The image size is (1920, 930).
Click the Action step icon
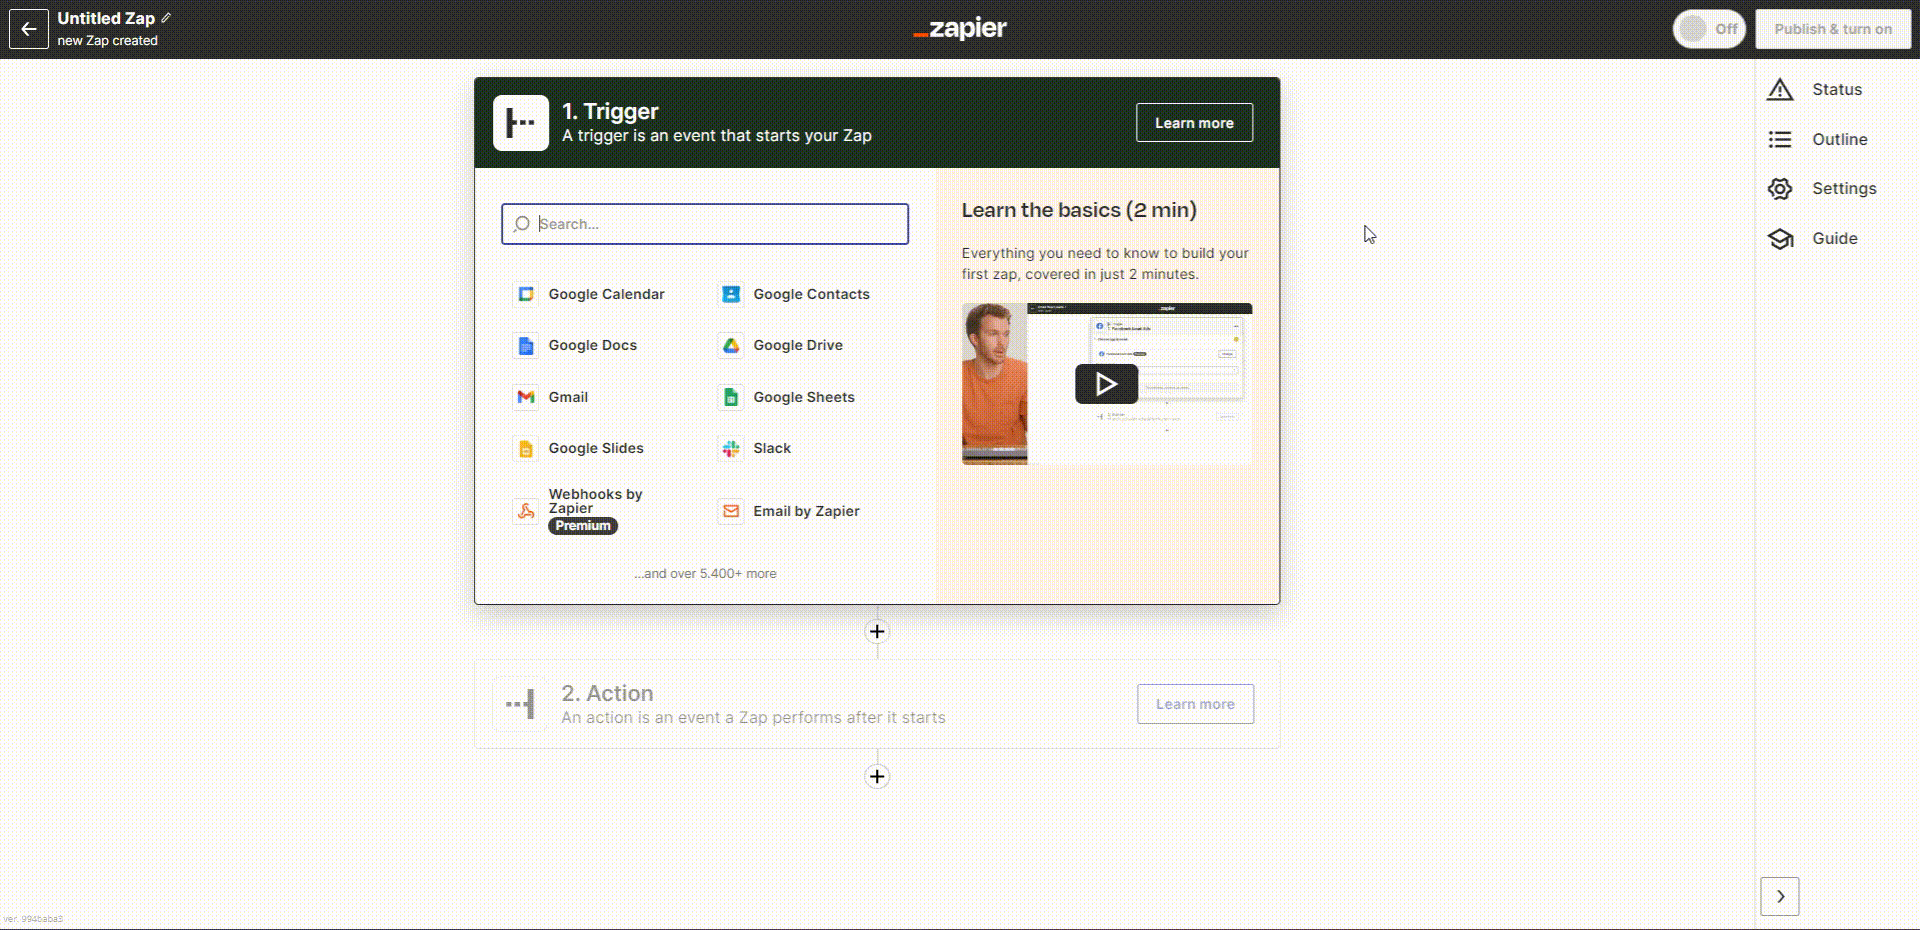click(x=520, y=704)
